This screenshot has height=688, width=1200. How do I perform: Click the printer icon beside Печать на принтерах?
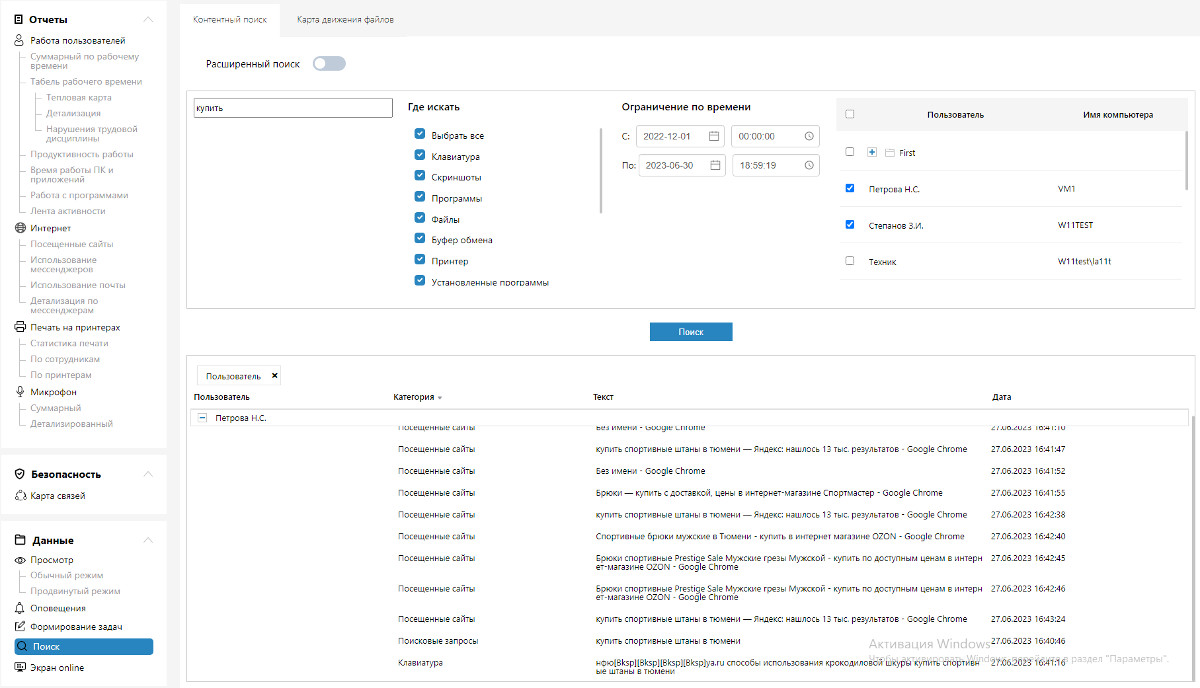pos(19,327)
